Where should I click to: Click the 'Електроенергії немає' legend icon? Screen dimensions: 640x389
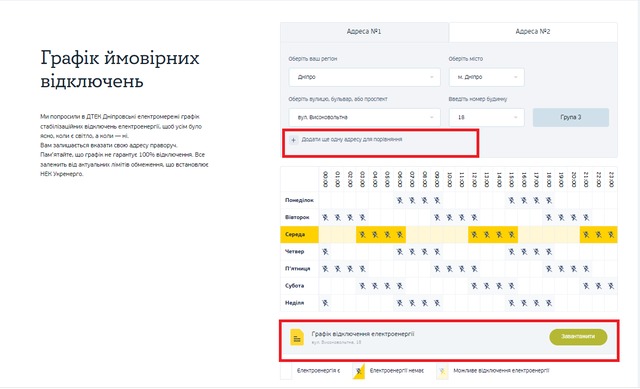tap(358, 371)
